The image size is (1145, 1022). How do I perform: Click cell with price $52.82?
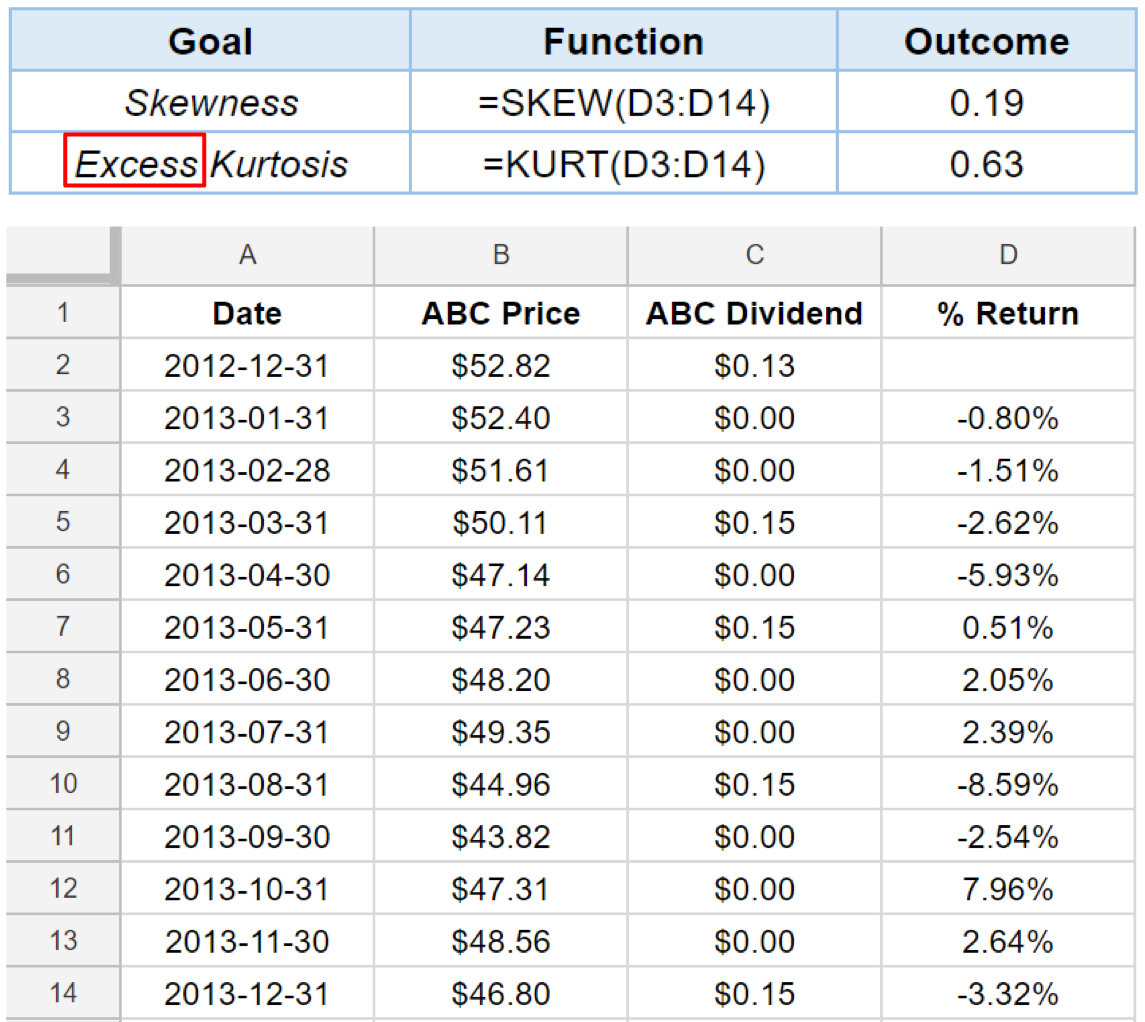click(x=500, y=365)
